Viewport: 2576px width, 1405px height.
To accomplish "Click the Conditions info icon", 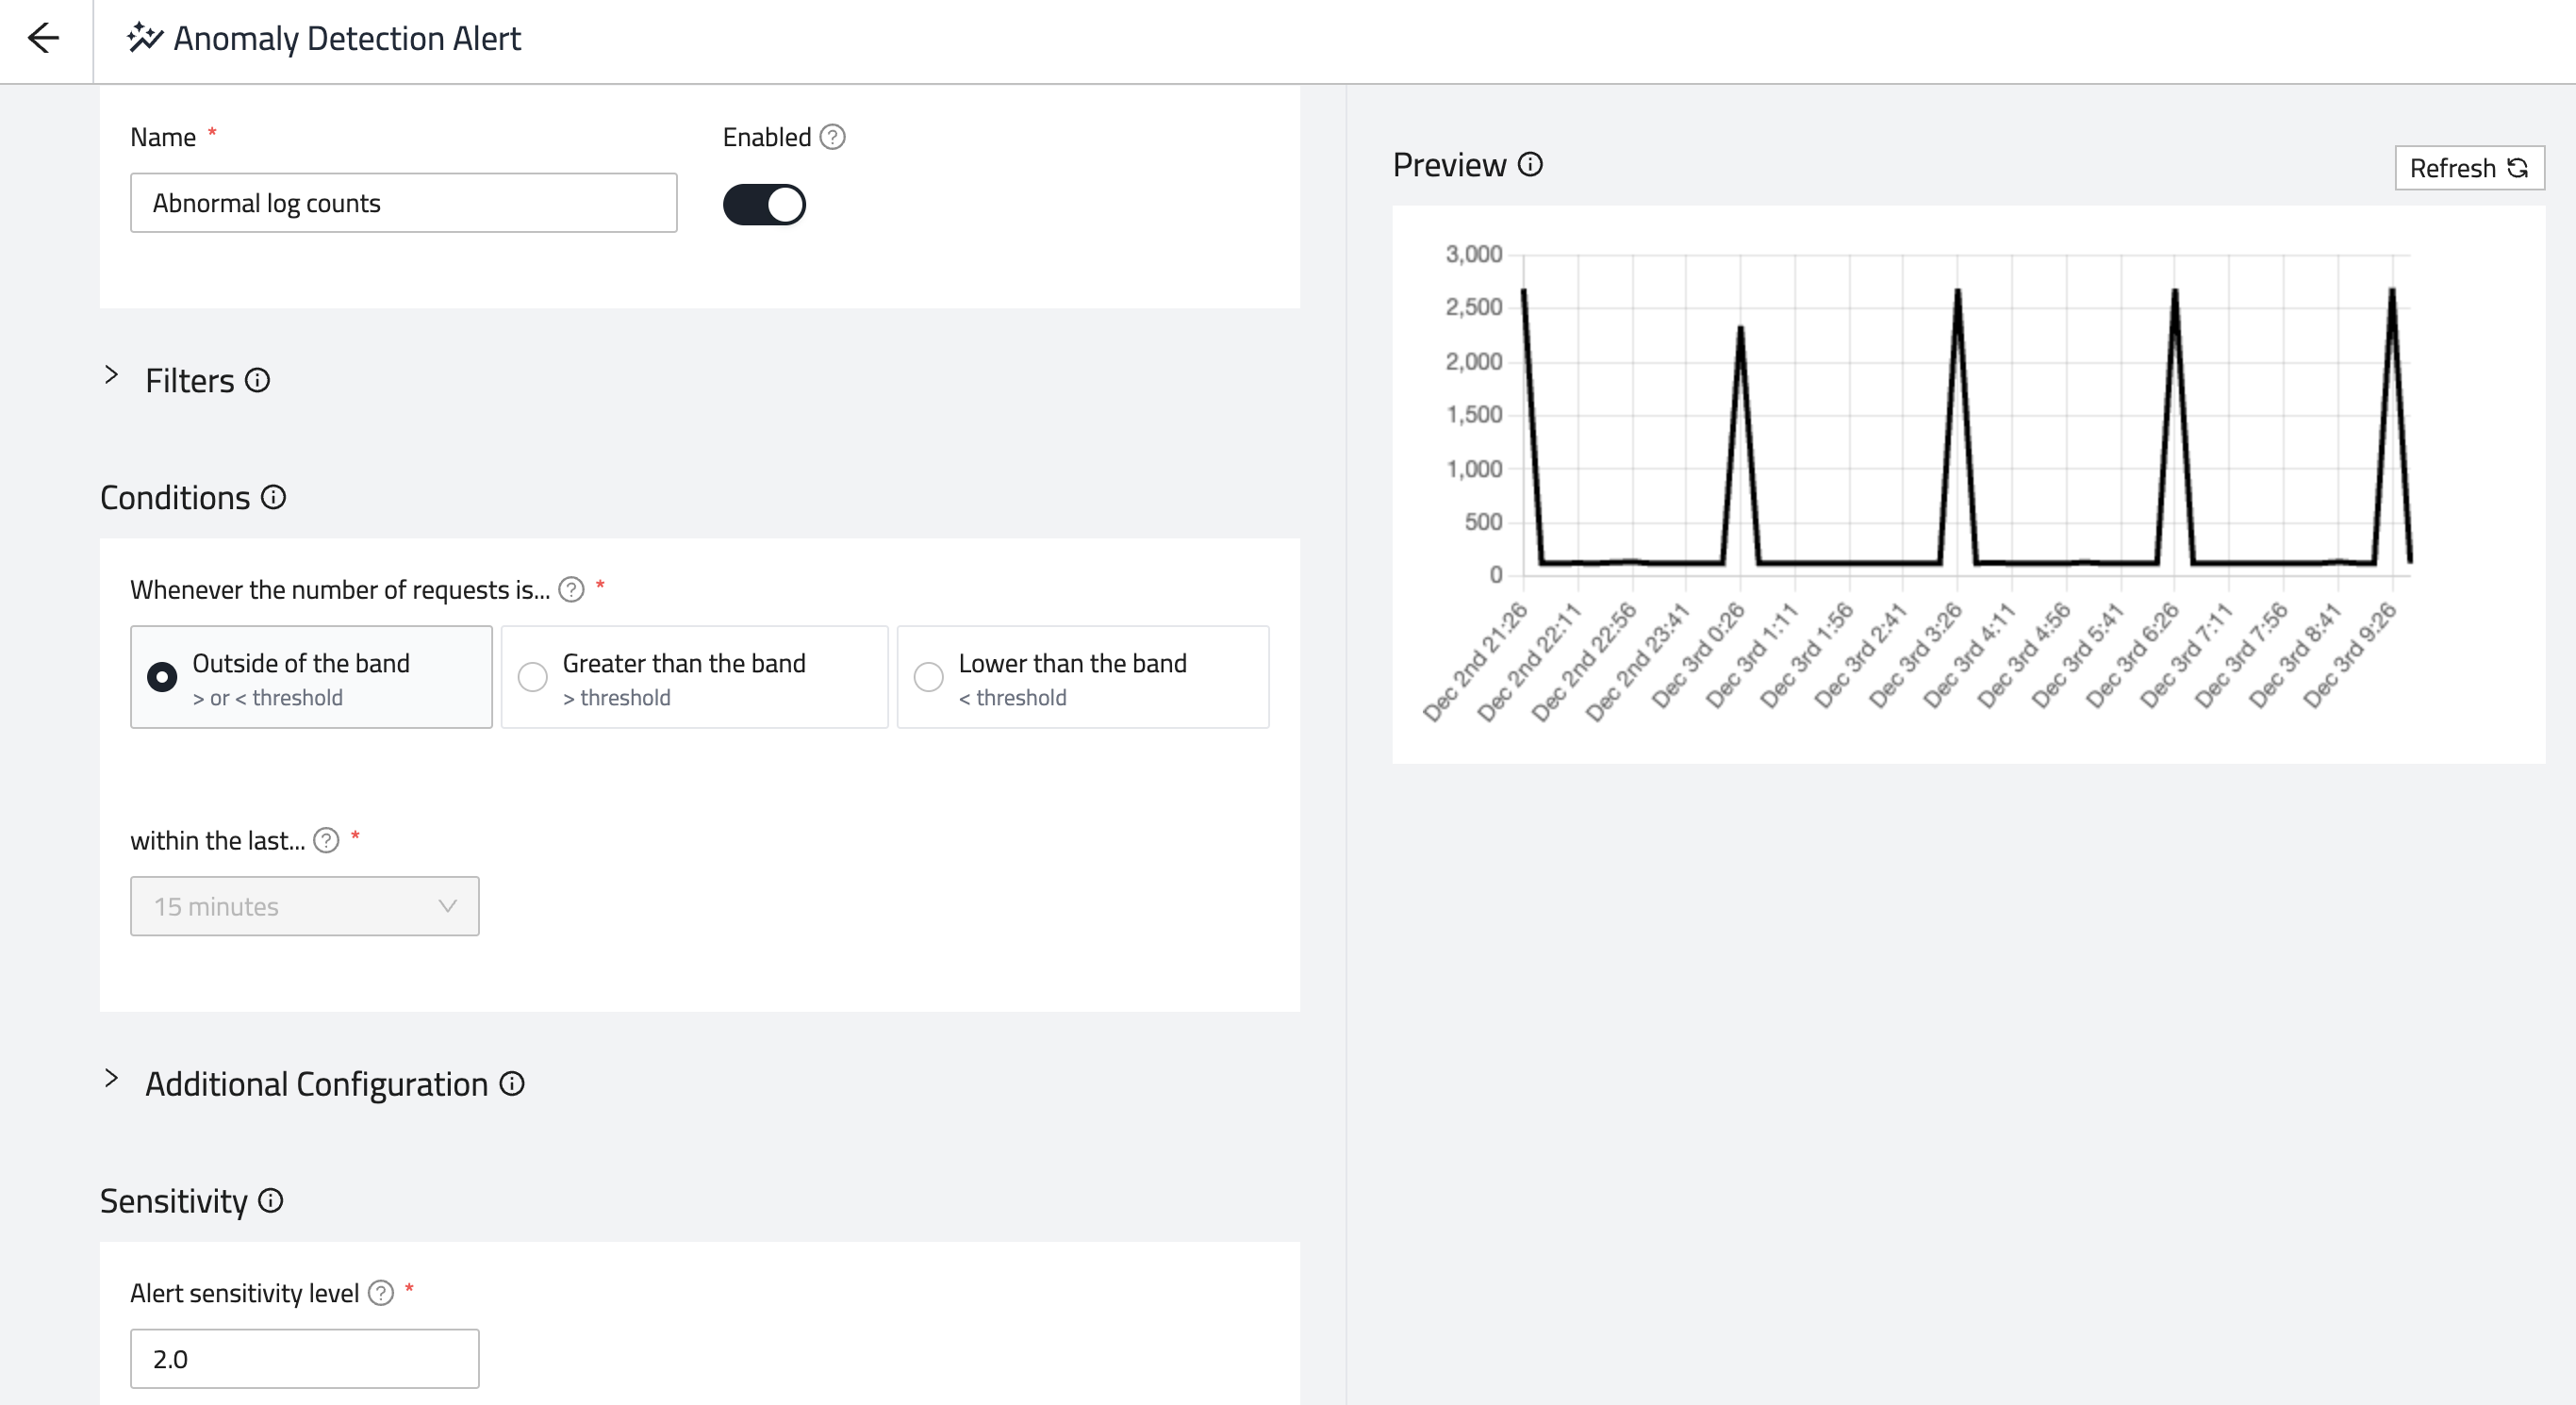I will coord(273,497).
